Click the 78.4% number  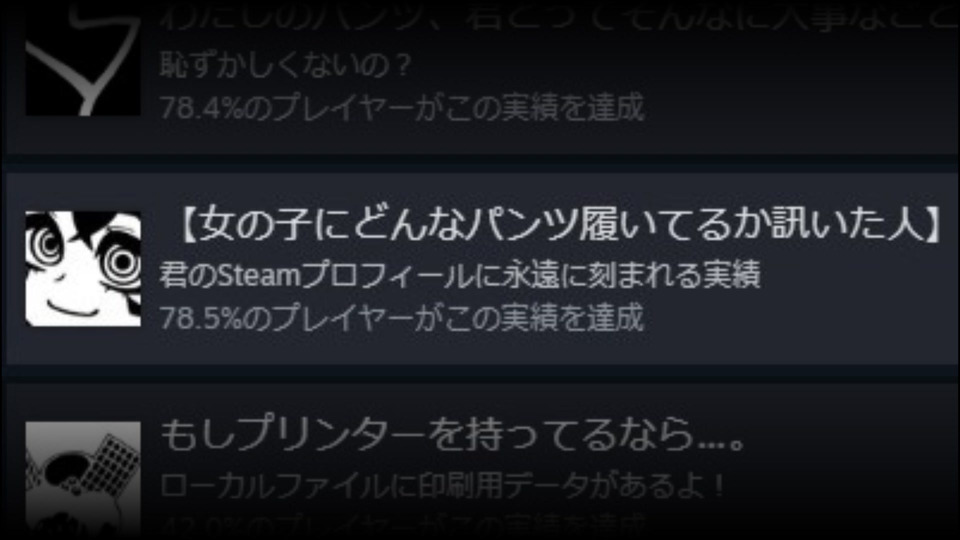pyautogui.click(x=201, y=108)
